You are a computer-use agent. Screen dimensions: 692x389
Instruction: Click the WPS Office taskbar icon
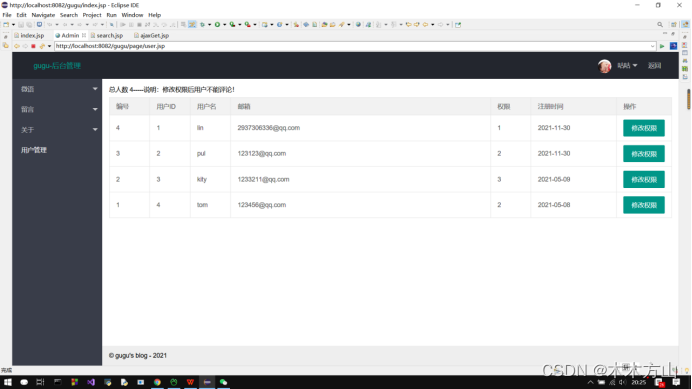[x=190, y=382]
